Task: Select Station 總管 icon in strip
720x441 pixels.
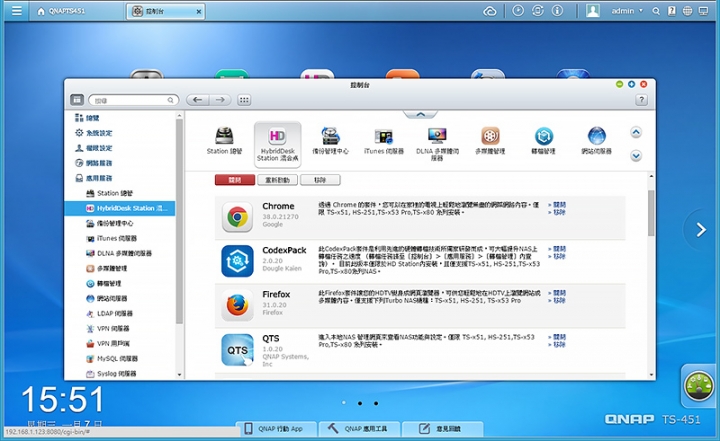Action: [x=224, y=141]
